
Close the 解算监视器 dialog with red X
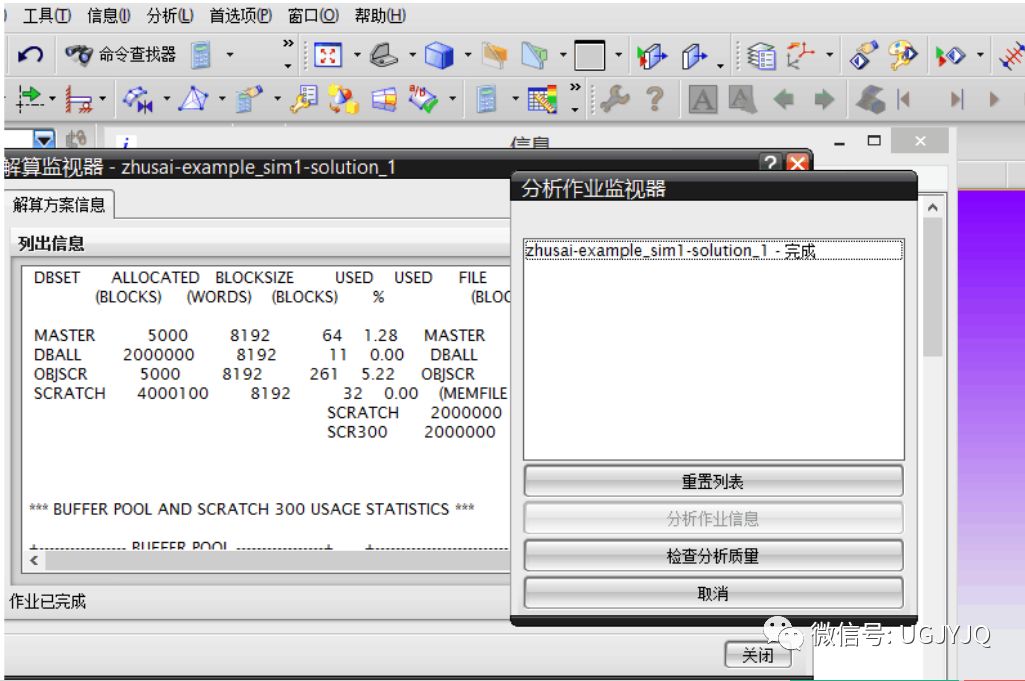click(798, 163)
